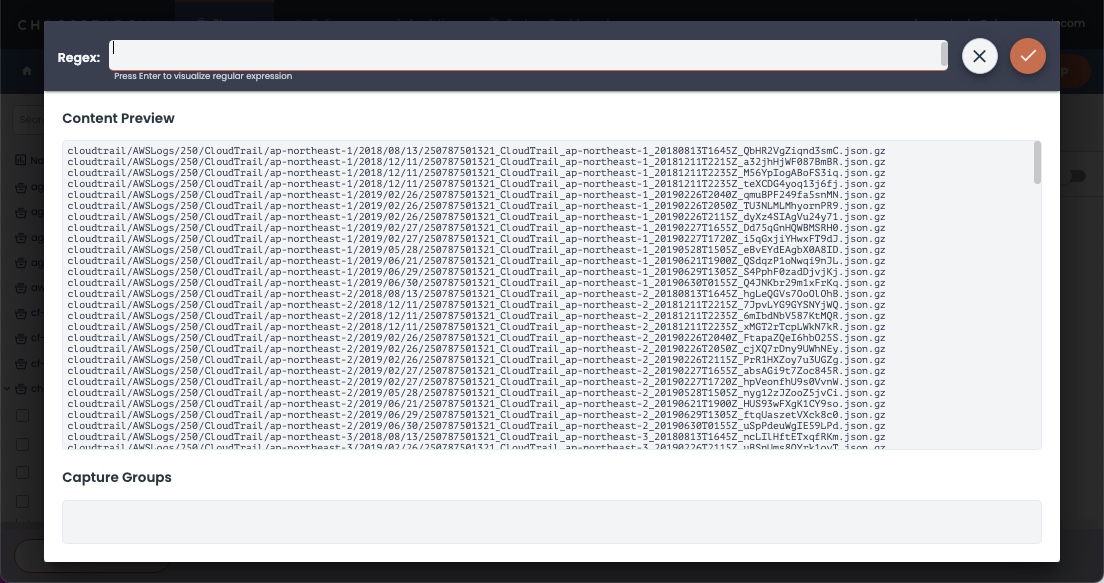Select the log line ending a32jhHjWF087BmBR.json.gz
The height and width of the screenshot is (583, 1104).
click(476, 162)
